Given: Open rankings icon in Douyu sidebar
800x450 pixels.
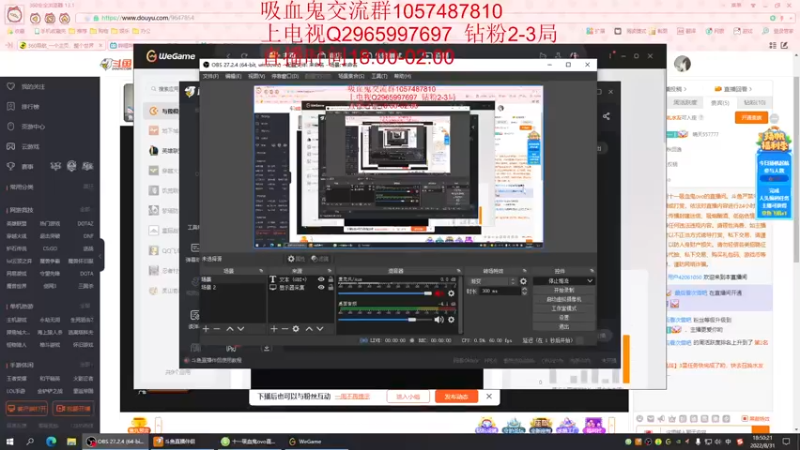Looking at the screenshot, I should [x=11, y=106].
